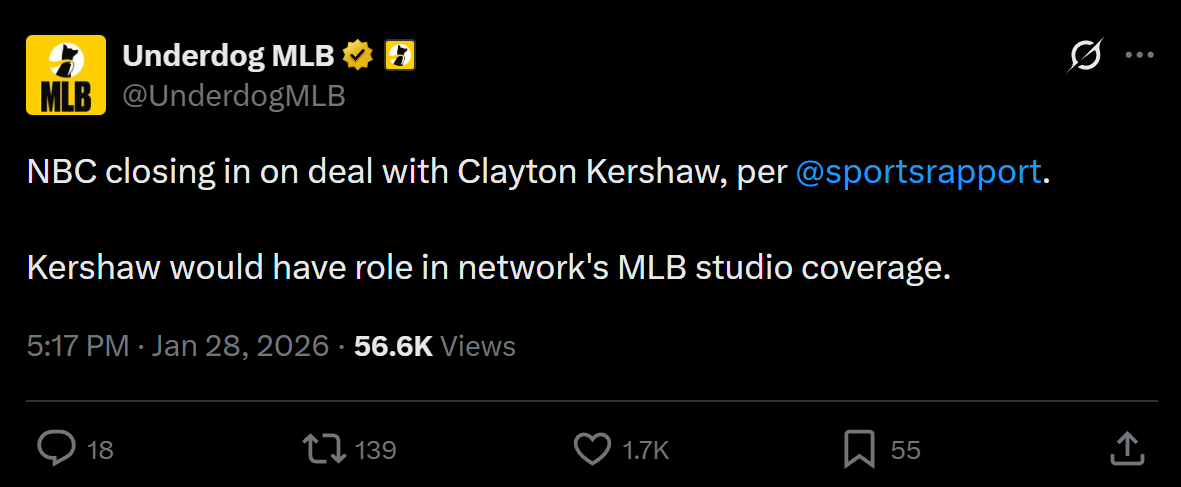Like the post with the heart icon
This screenshot has width=1181, height=487.
tap(593, 449)
